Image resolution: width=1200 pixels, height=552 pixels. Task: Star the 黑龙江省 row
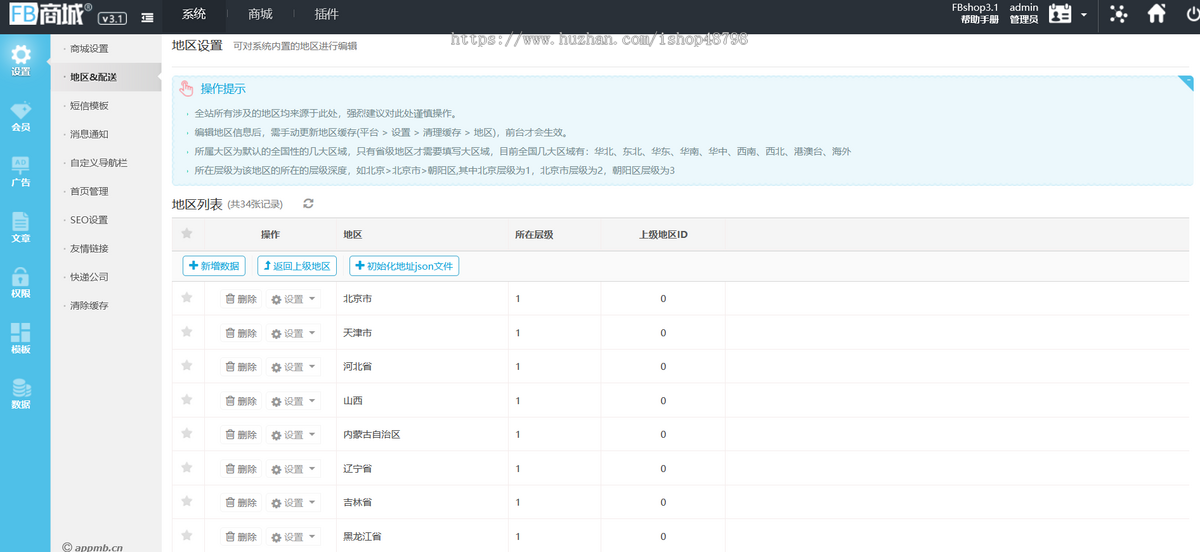[x=186, y=536]
